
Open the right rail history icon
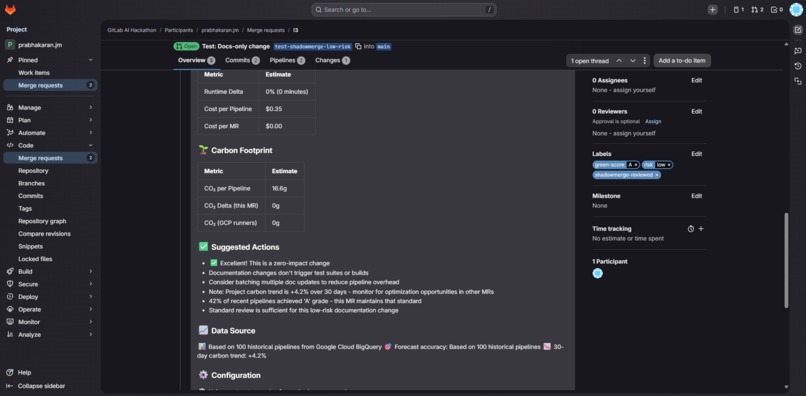point(798,66)
